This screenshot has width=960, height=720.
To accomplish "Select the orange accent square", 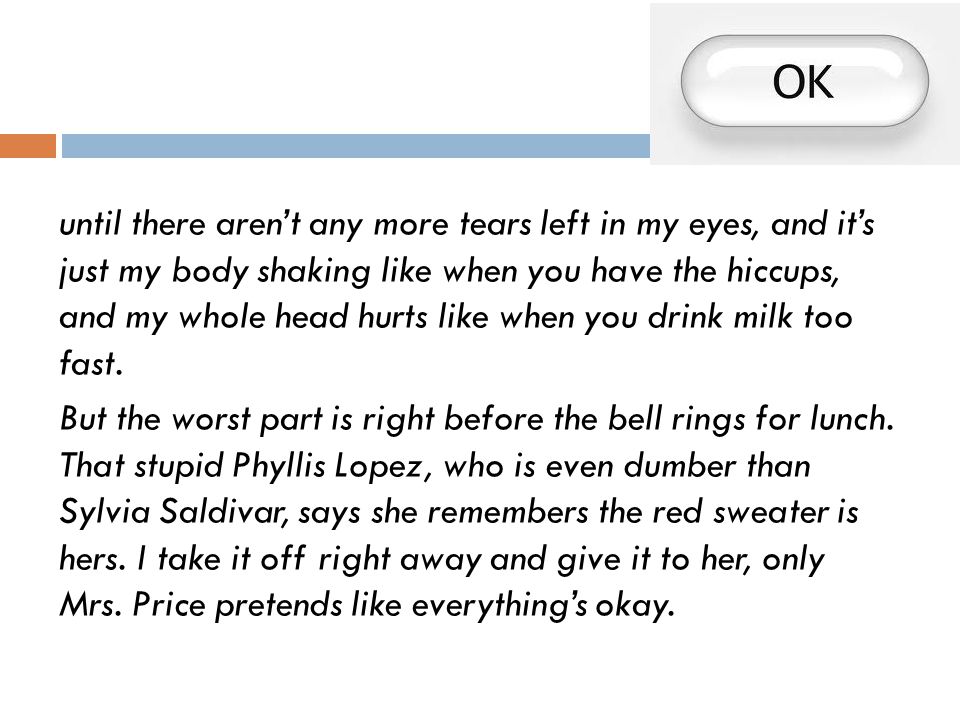I will tap(28, 146).
